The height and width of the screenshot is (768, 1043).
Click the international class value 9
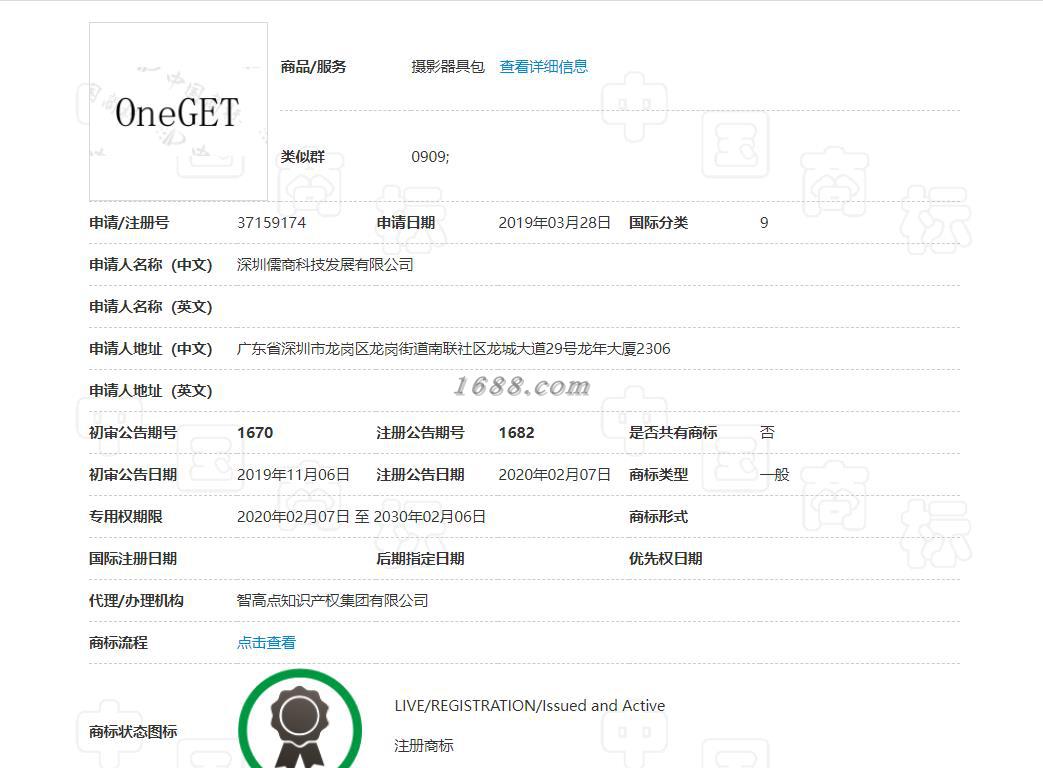[764, 223]
